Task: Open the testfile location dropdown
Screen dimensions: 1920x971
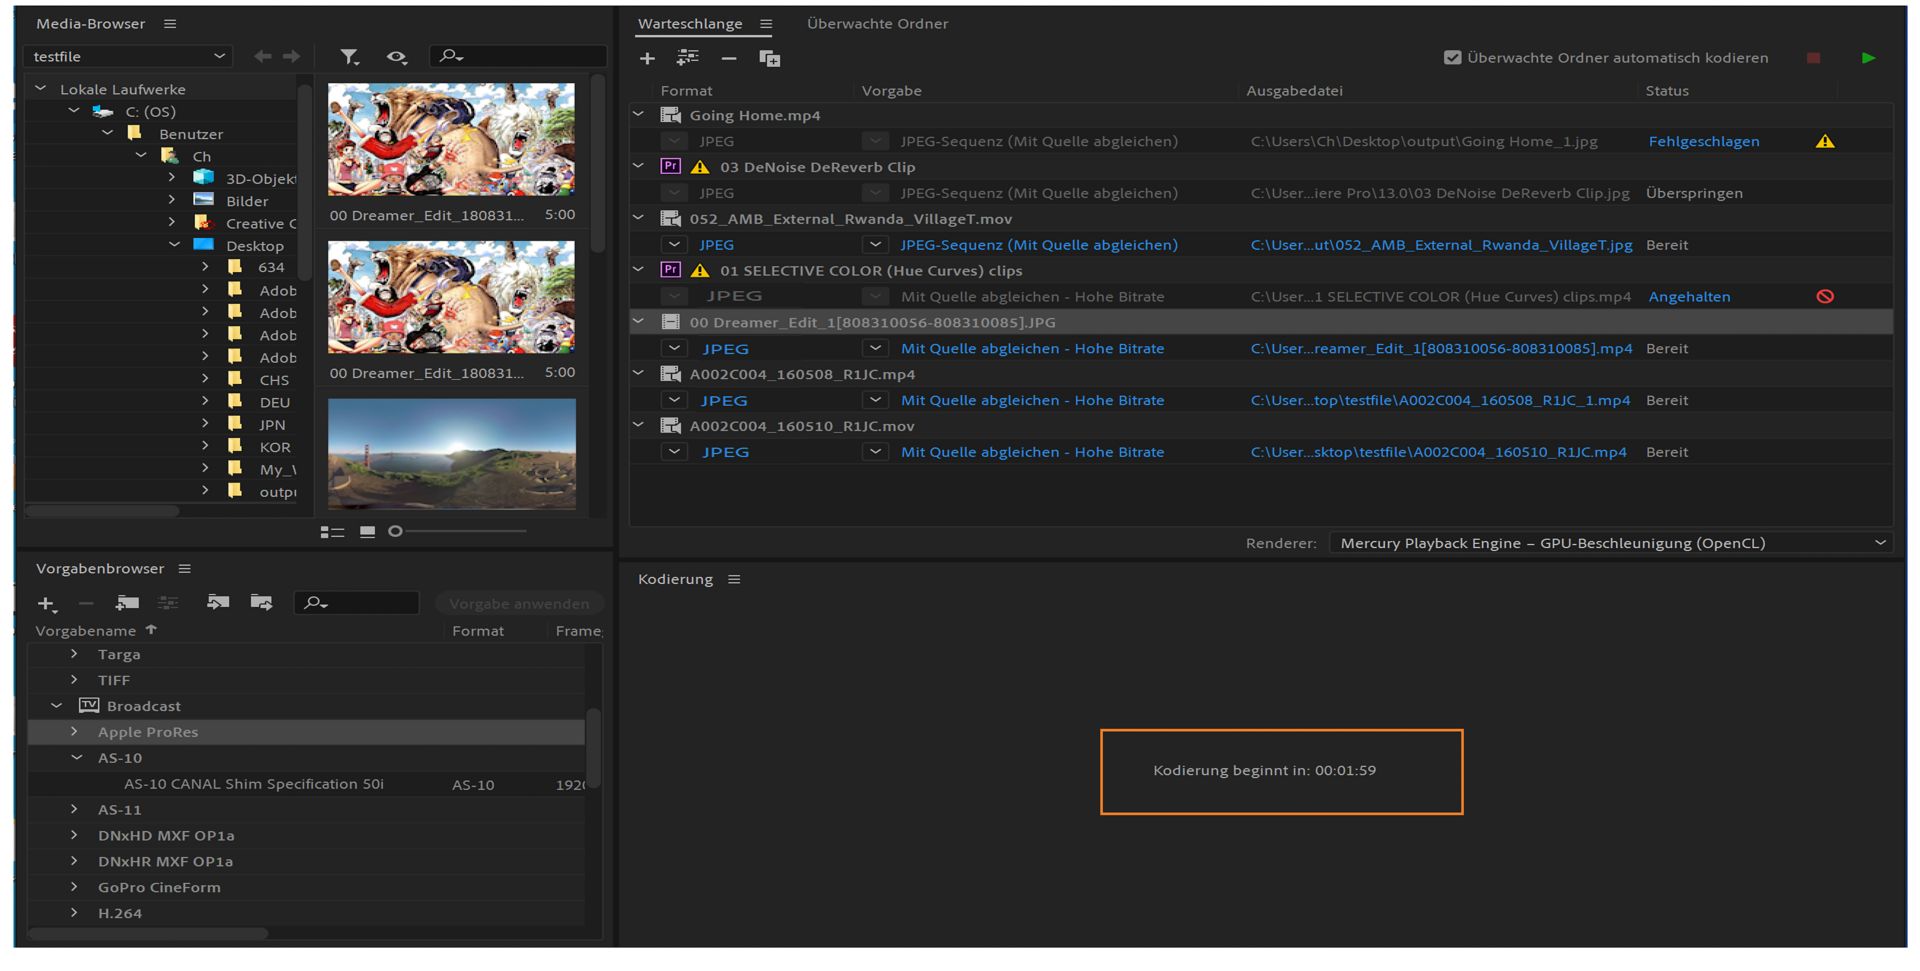Action: [128, 57]
